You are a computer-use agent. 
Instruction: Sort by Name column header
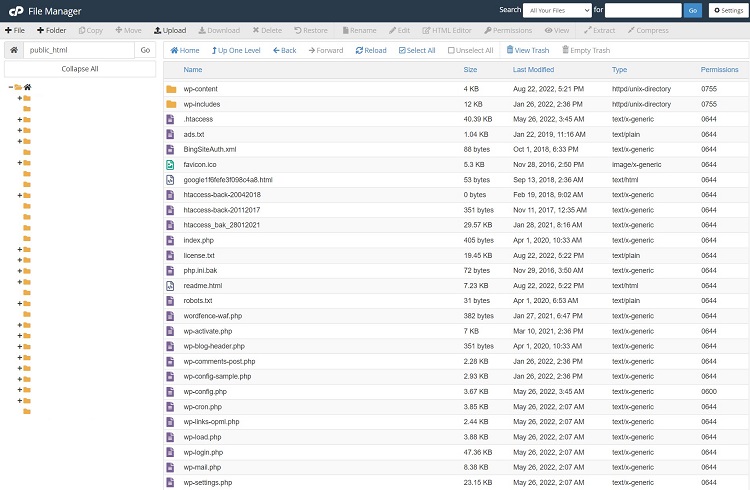[193, 69]
